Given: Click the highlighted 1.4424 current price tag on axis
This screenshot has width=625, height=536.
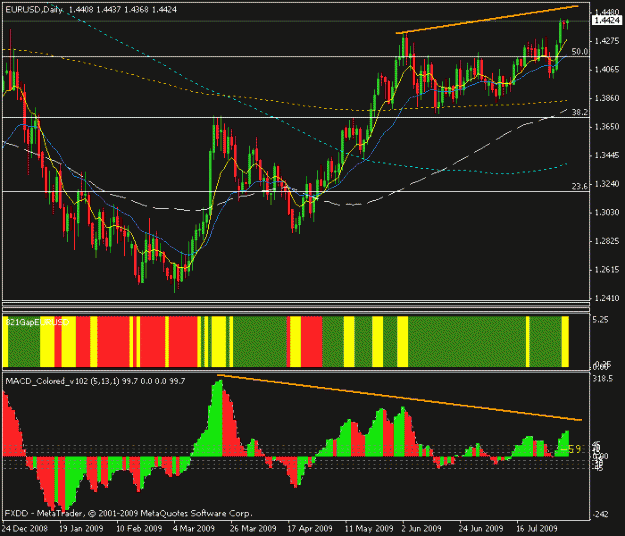Looking at the screenshot, I should coord(606,20).
